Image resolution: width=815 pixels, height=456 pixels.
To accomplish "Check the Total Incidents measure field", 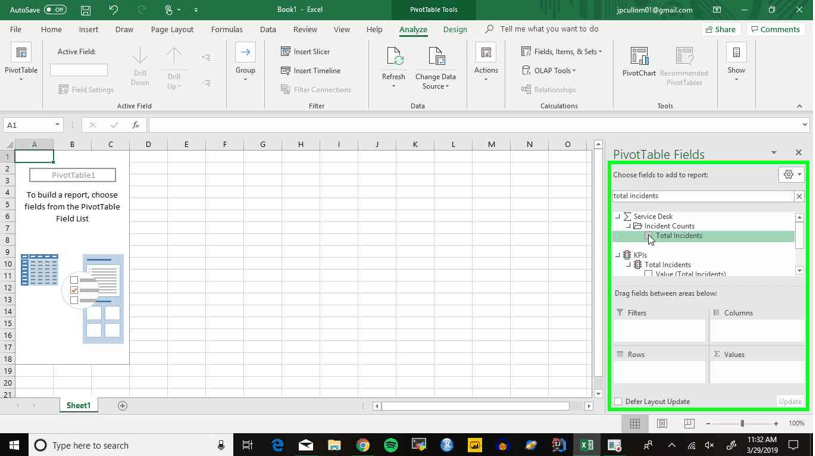I will [x=648, y=236].
